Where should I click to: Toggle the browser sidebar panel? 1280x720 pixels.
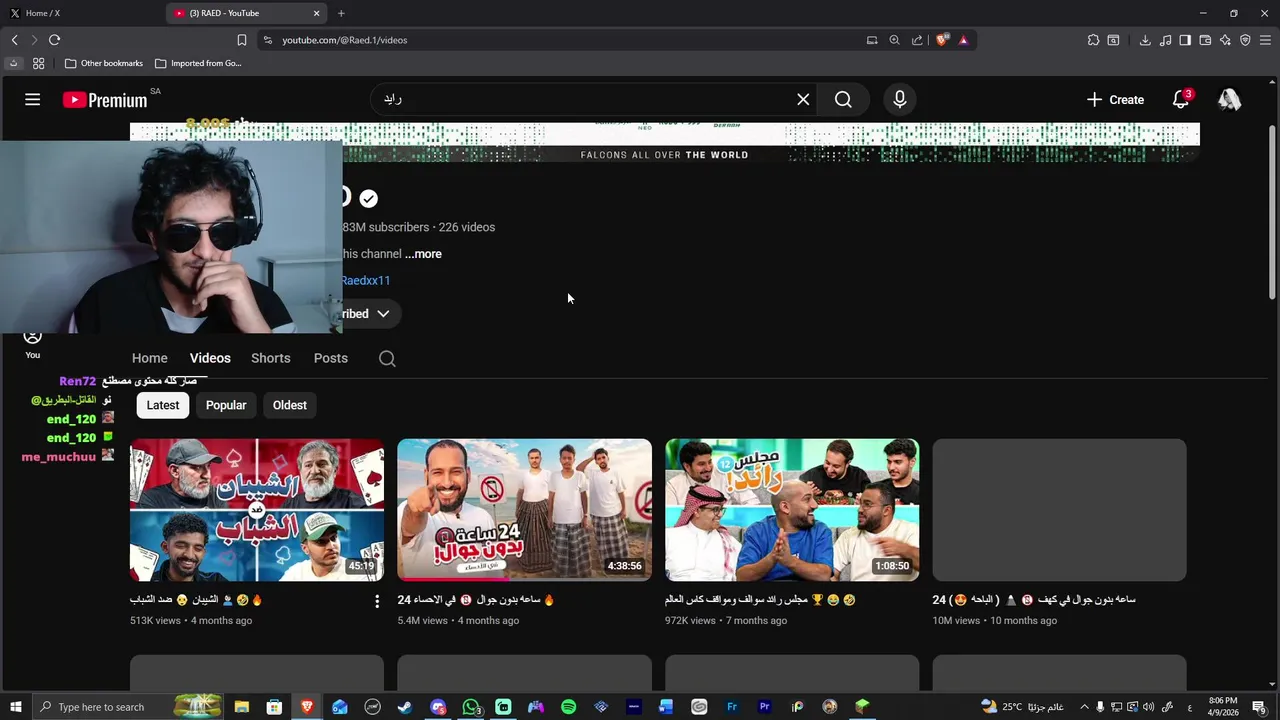coord(1185,40)
